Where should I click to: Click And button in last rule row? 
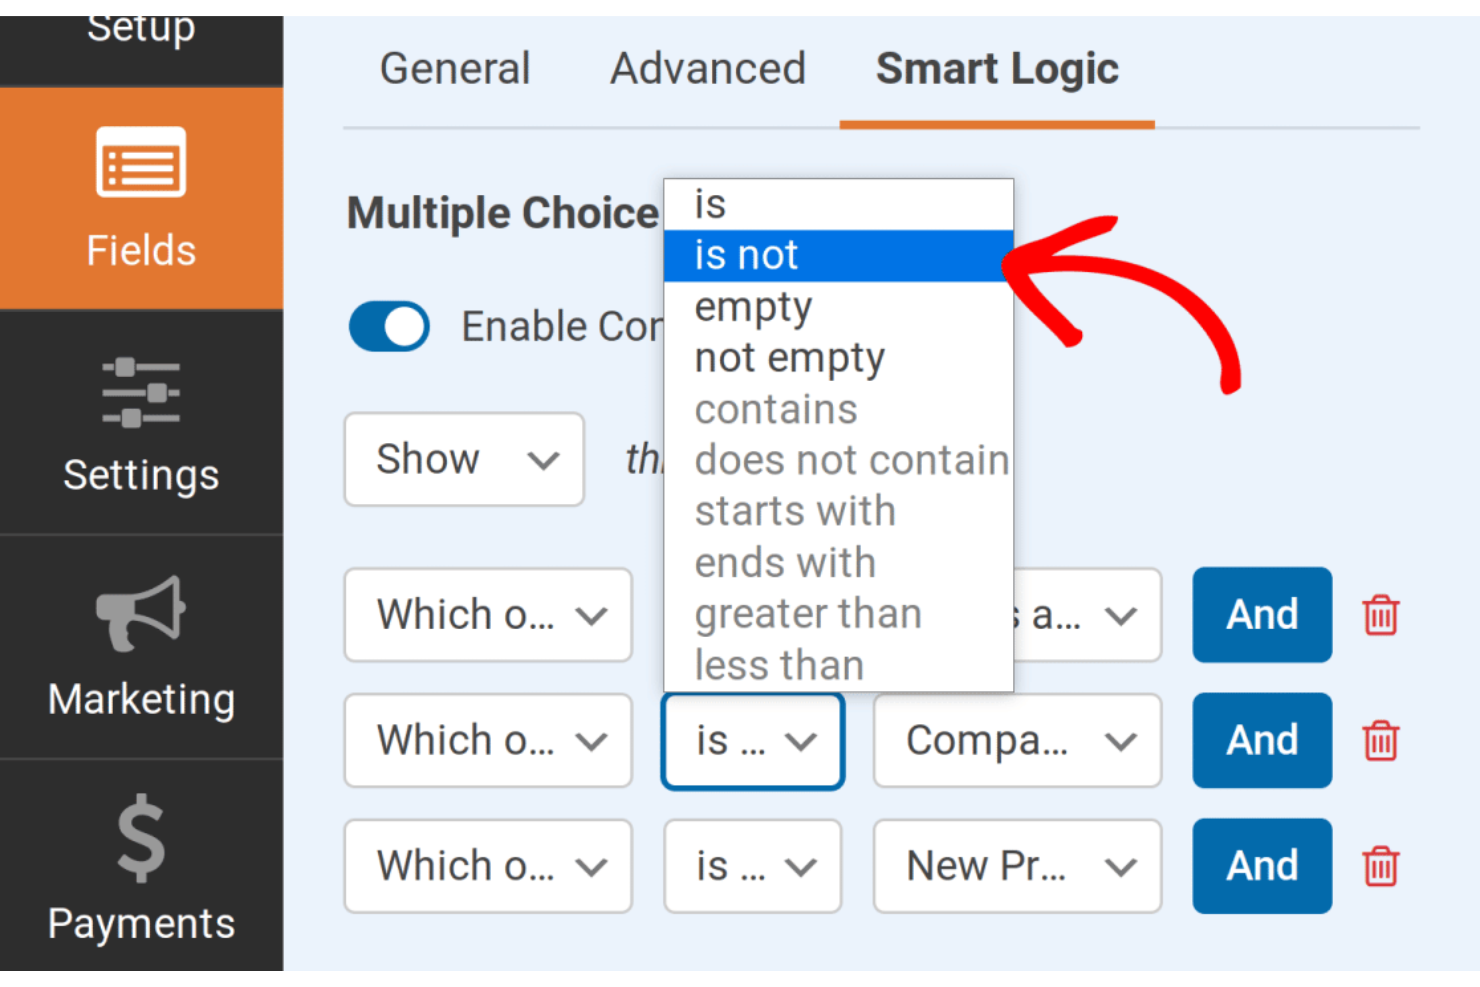pos(1261,866)
